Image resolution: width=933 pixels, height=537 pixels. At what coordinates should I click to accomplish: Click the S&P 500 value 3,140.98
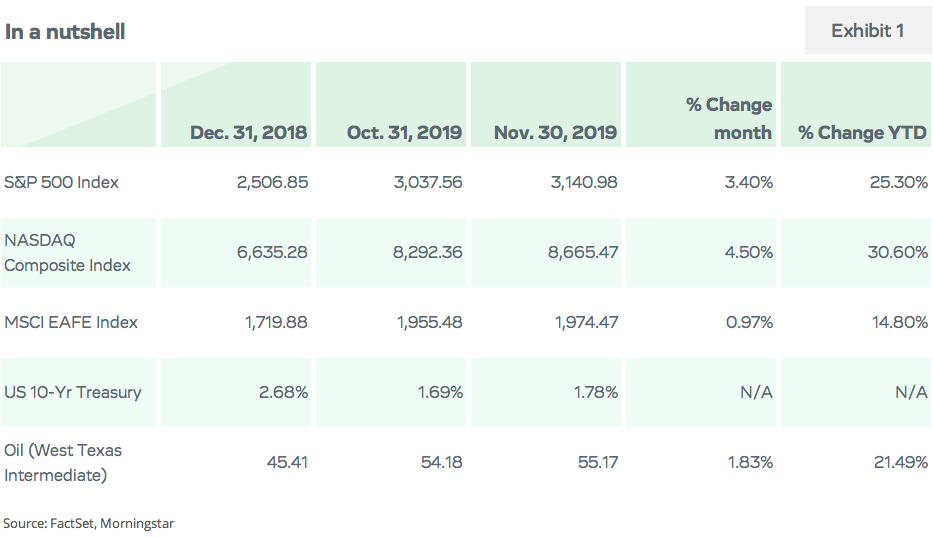584,182
